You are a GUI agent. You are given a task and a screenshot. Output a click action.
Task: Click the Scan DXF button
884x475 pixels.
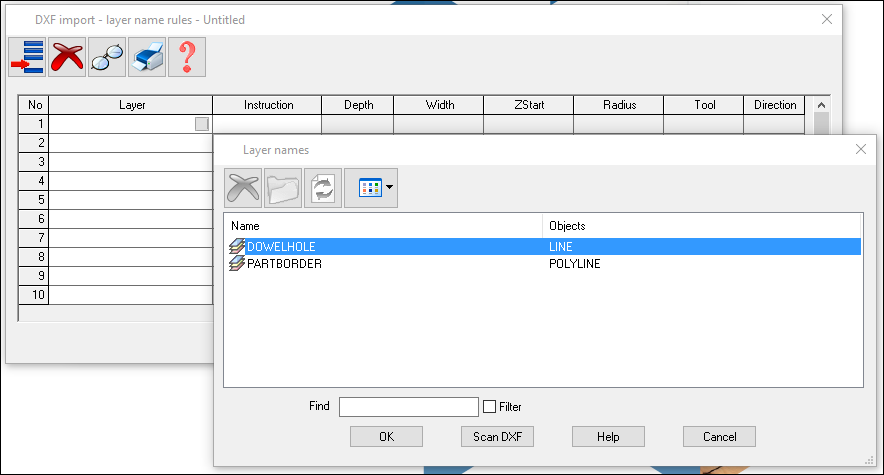click(x=497, y=437)
